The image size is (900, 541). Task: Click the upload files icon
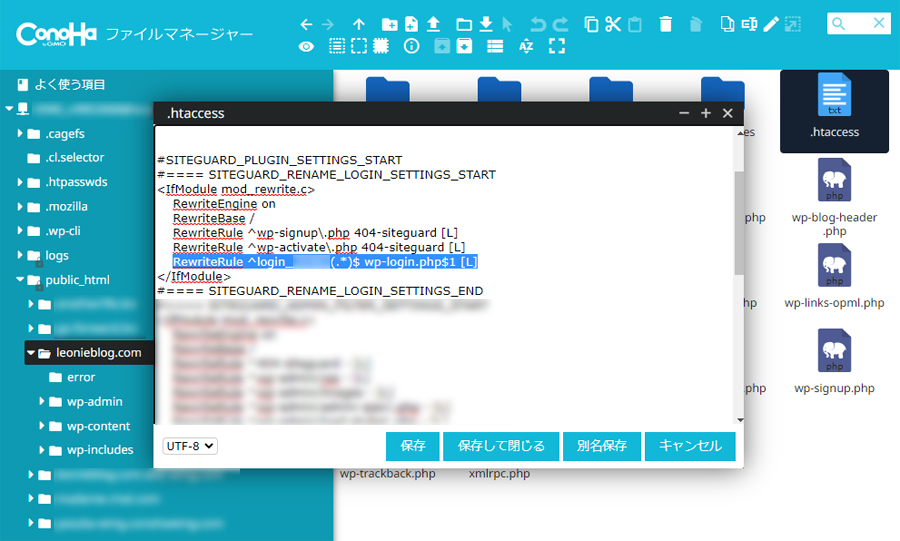(433, 24)
